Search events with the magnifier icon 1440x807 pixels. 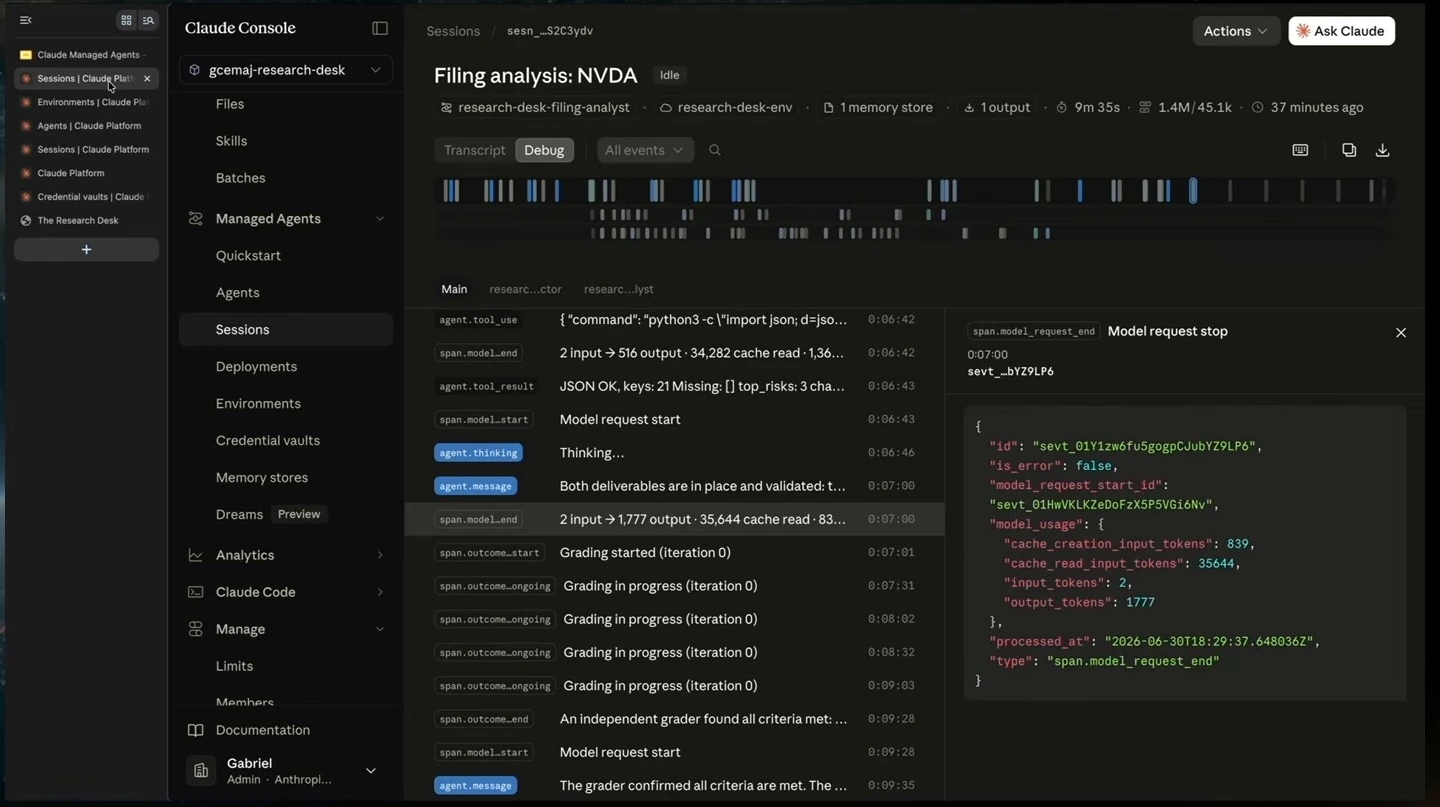tap(714, 150)
